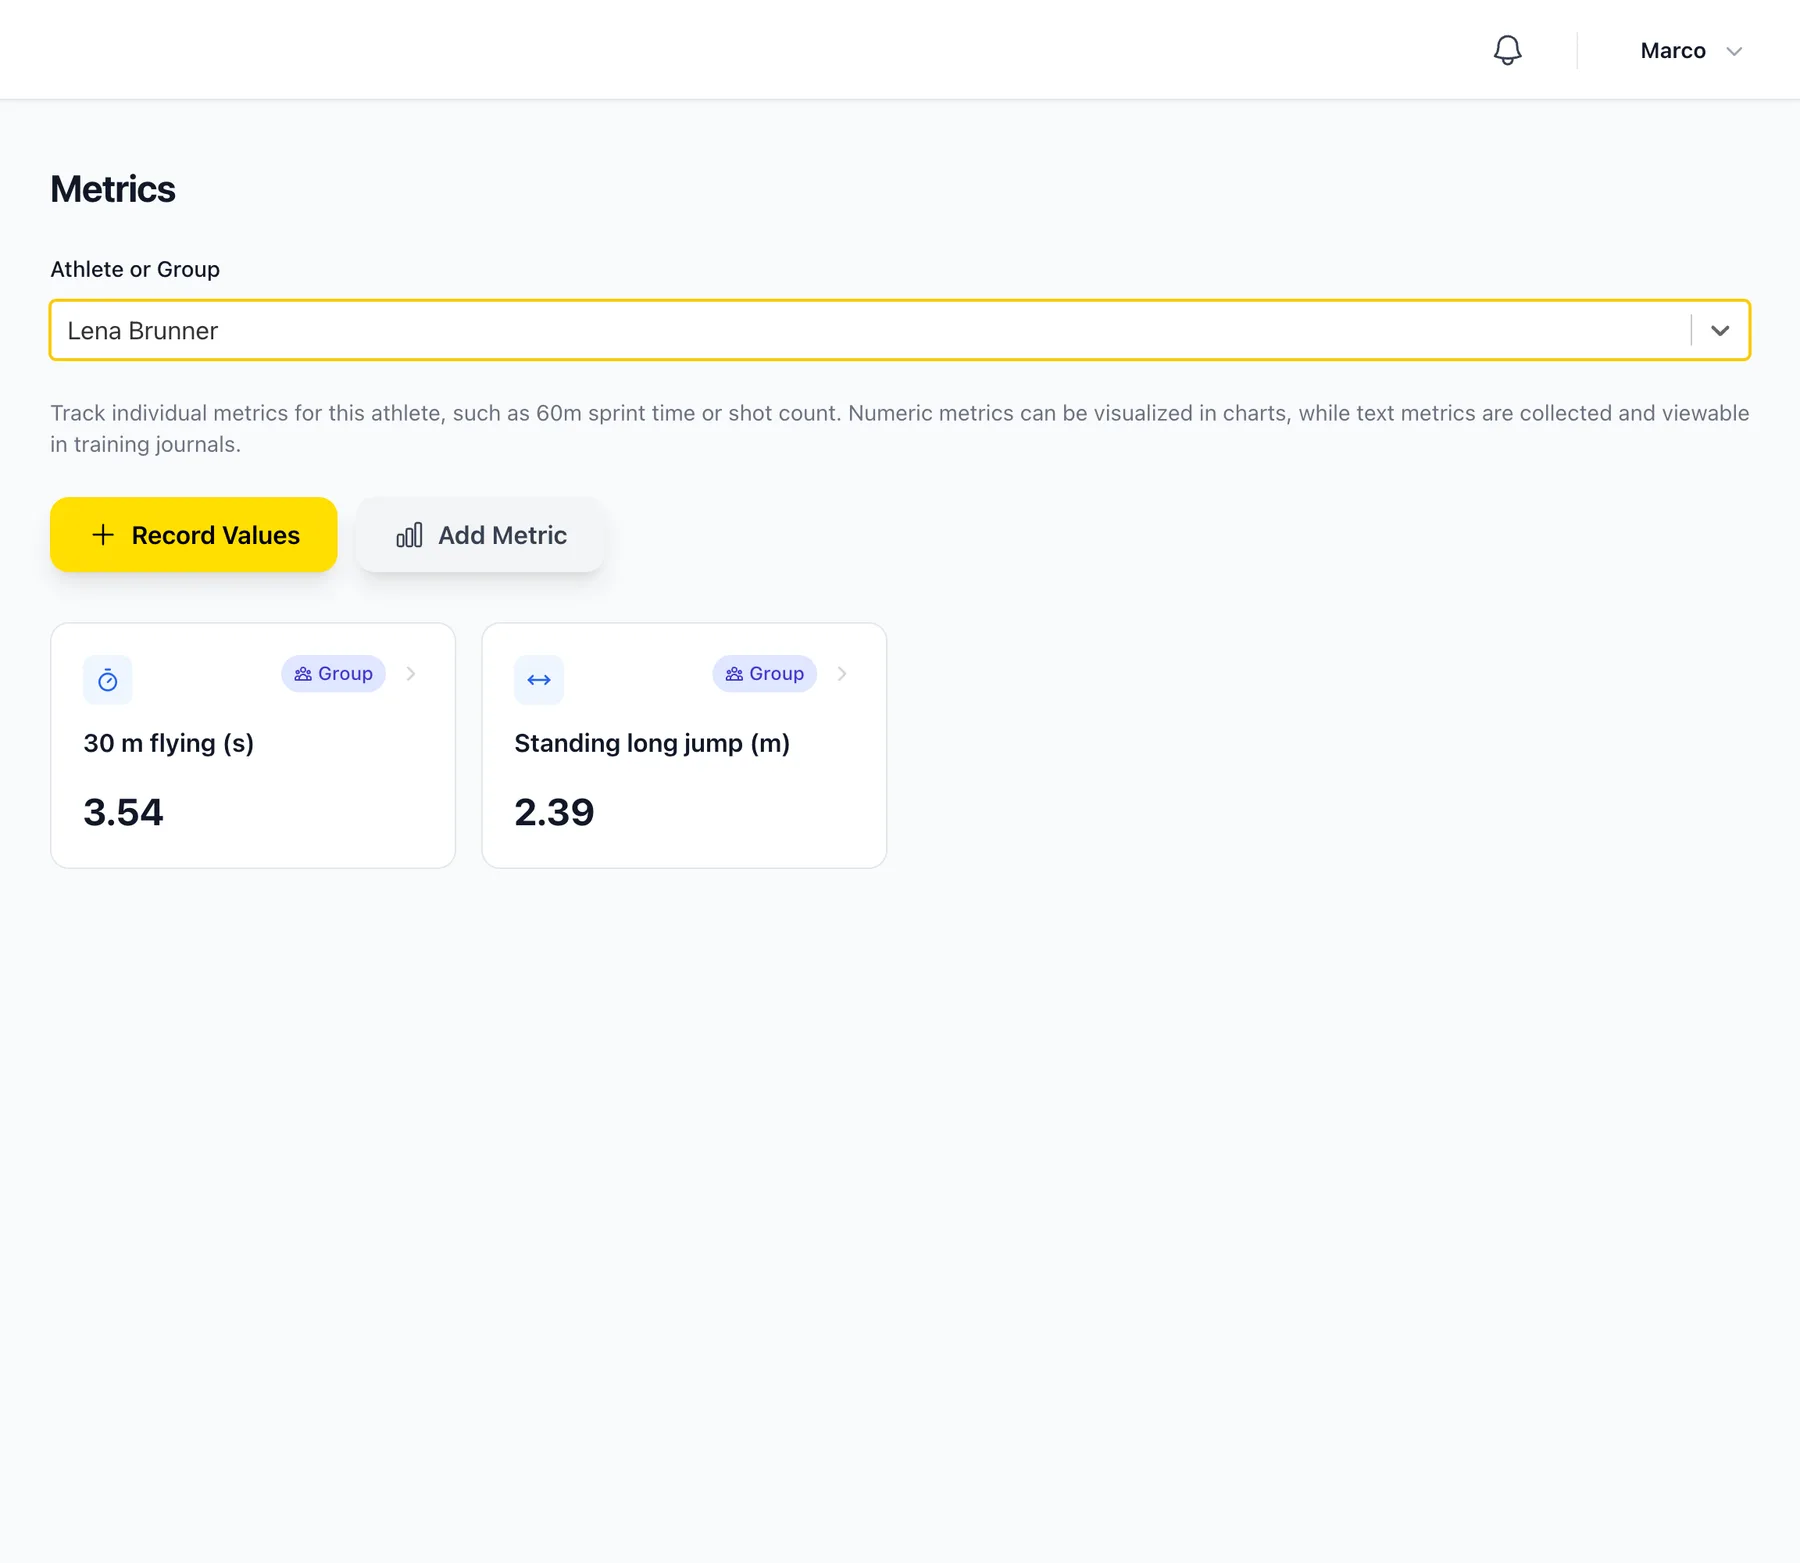Click the 2.39 value
The height and width of the screenshot is (1563, 1800).
coord(554,812)
